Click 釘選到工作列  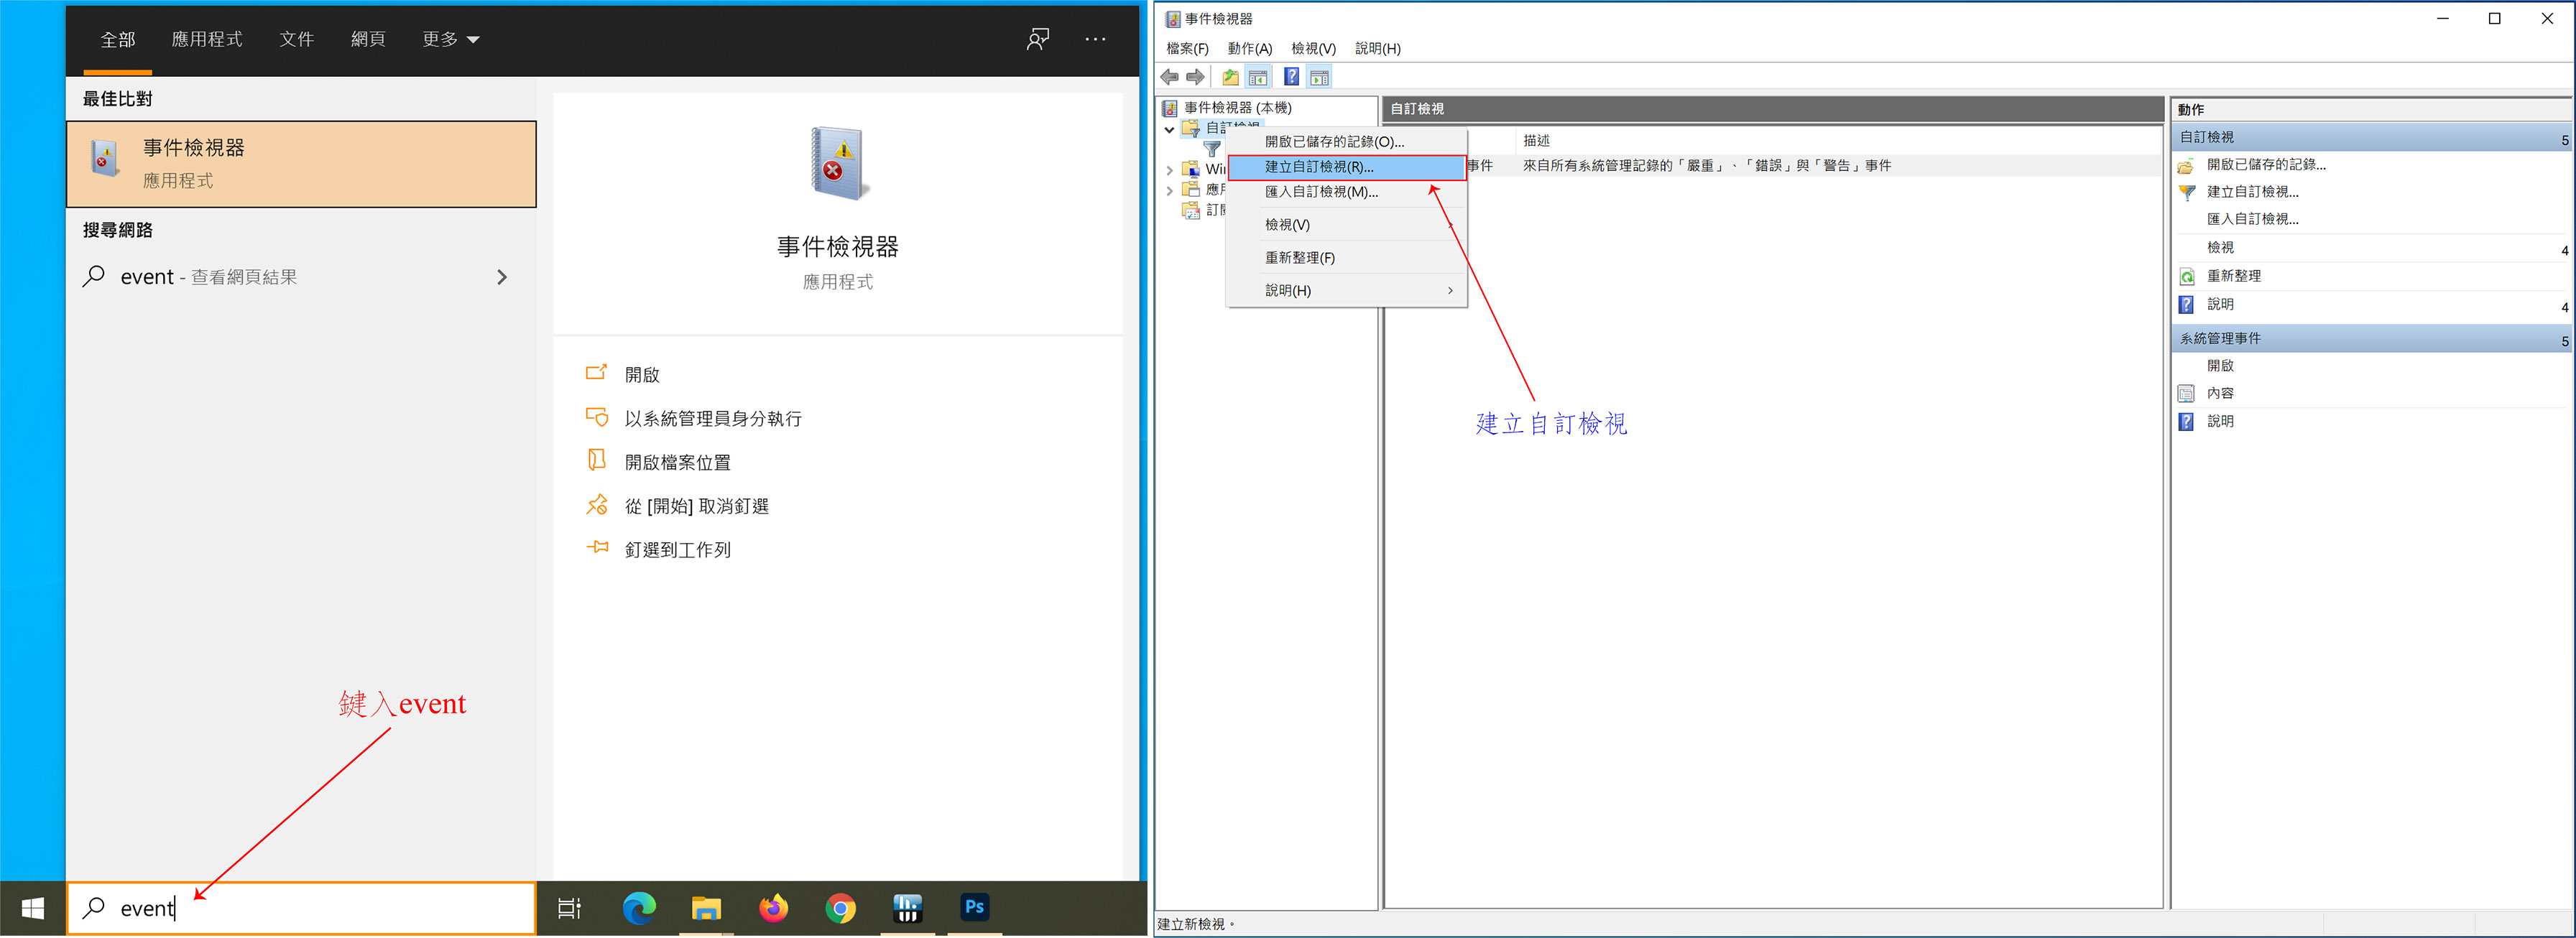(x=677, y=550)
